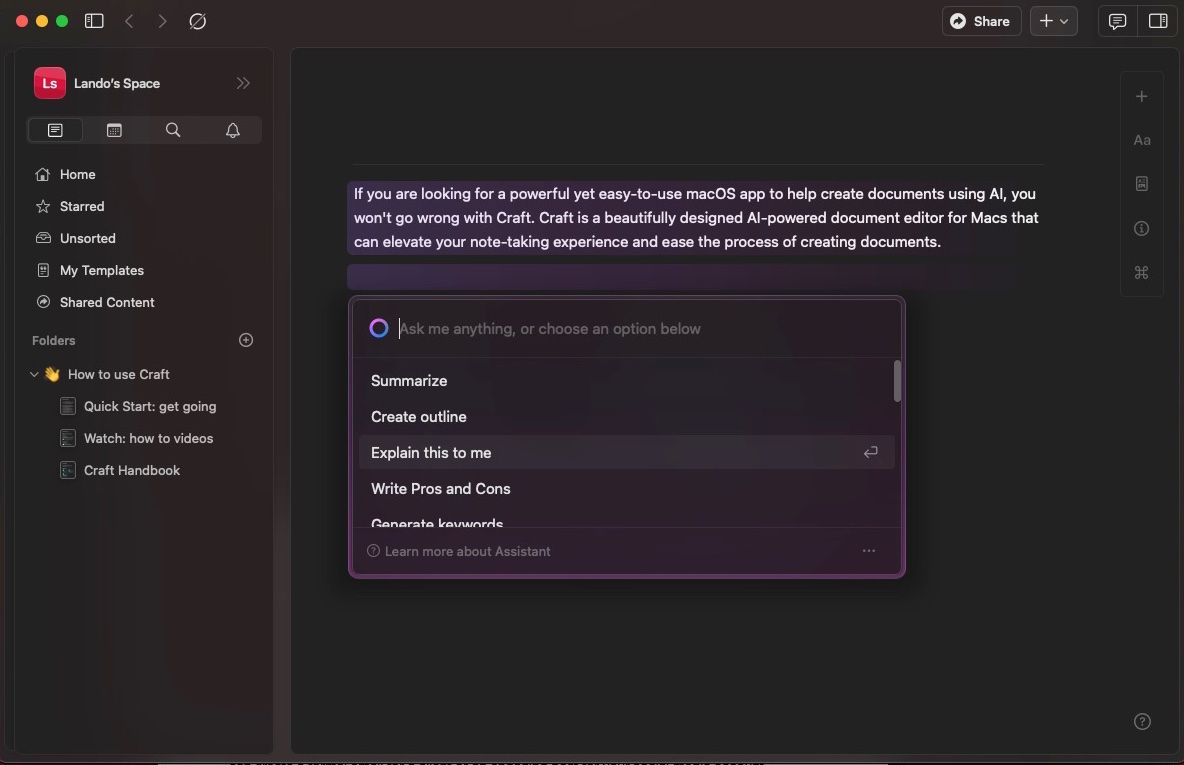This screenshot has height=765, width=1184.
Task: Create a new folder in Folders section
Action: coord(246,340)
